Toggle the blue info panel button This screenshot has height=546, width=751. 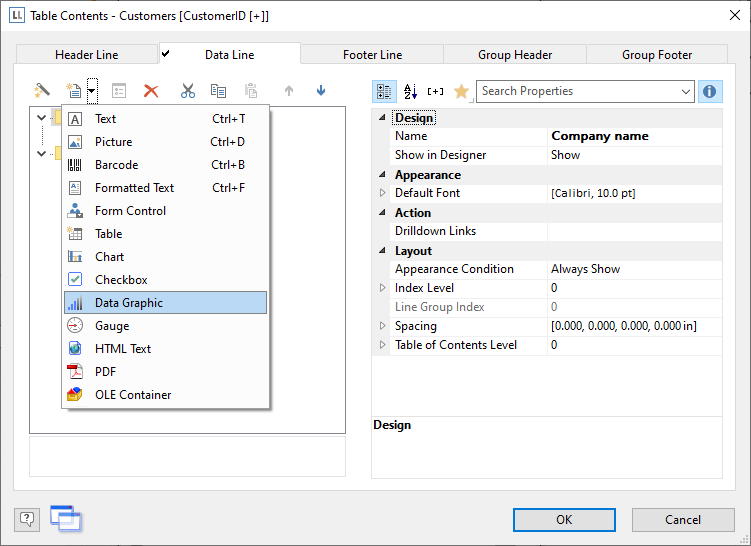[x=710, y=92]
